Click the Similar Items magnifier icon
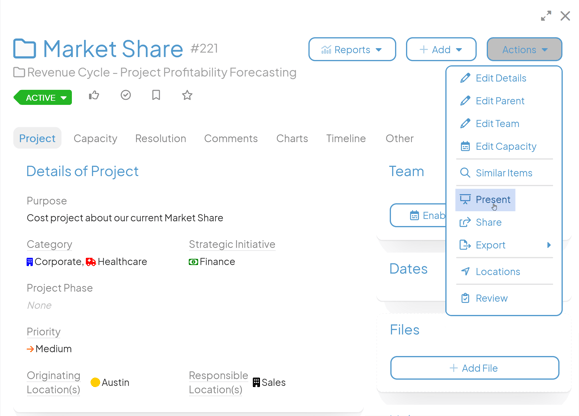Viewport: 579px width, 416px height. coord(465,173)
